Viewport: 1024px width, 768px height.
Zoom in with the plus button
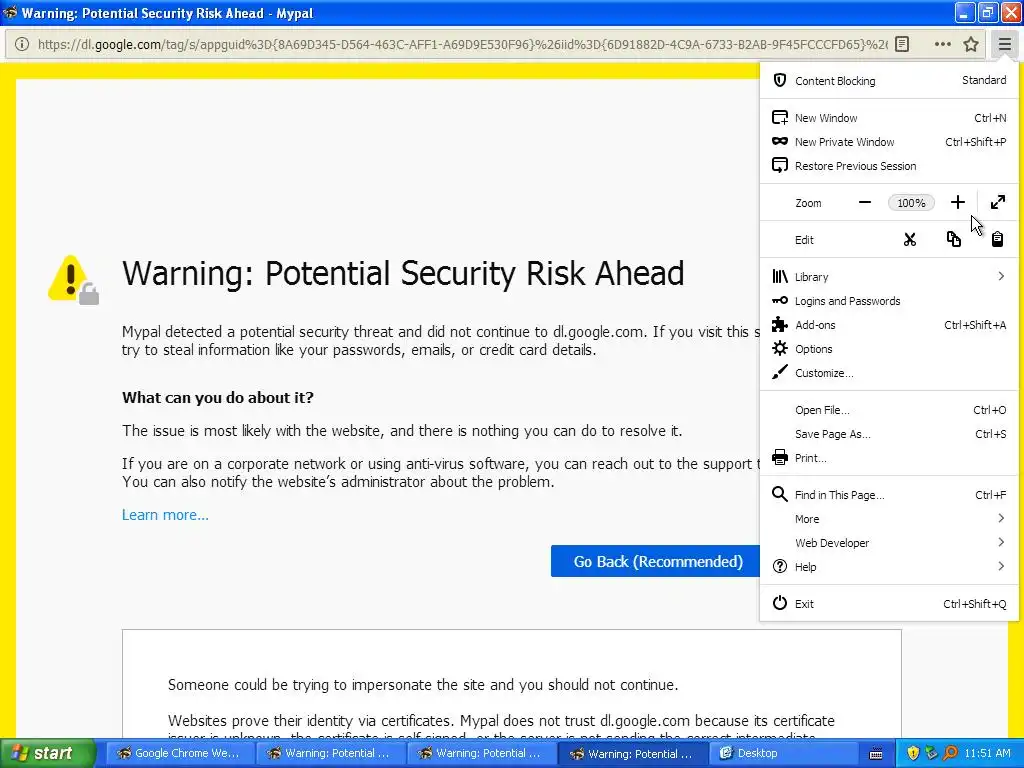tap(957, 203)
